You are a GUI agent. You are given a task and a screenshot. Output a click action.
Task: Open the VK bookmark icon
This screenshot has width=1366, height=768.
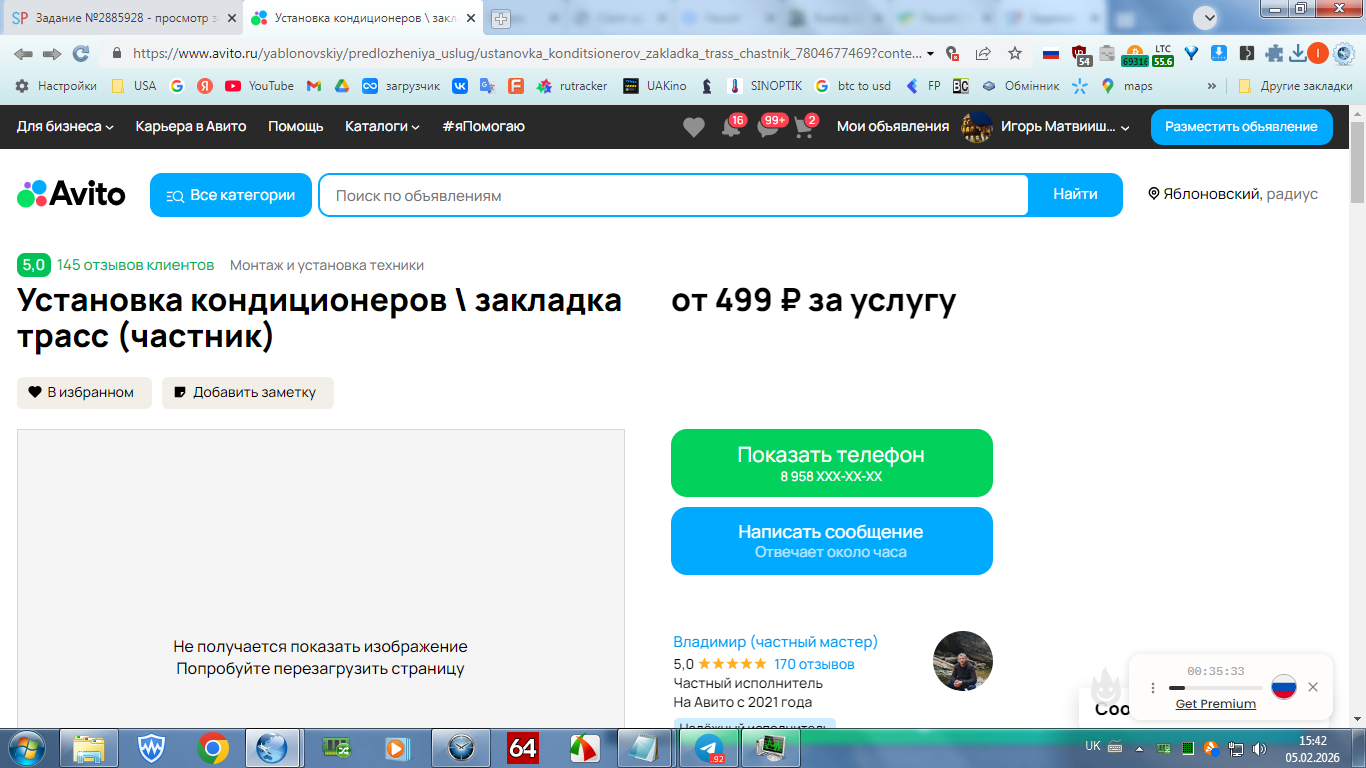click(x=460, y=86)
